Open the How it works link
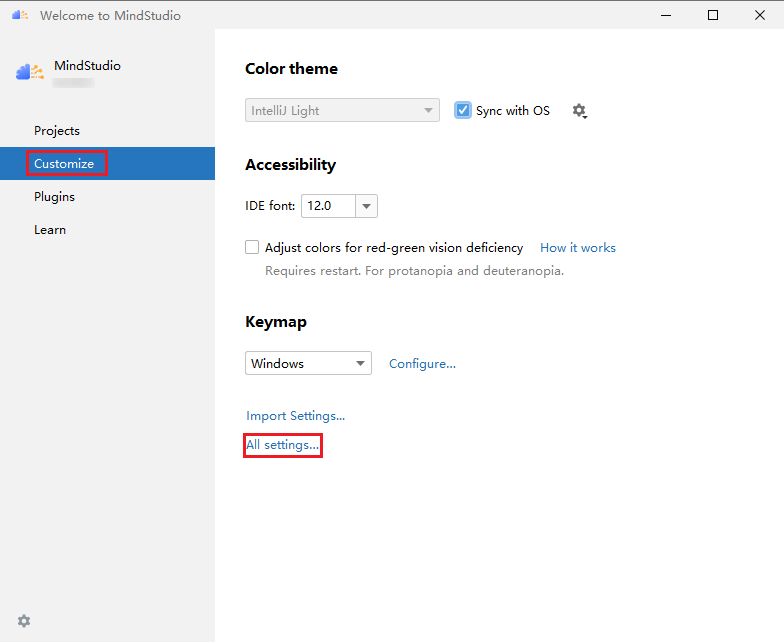Screen dimensions: 784x642 pos(578,248)
